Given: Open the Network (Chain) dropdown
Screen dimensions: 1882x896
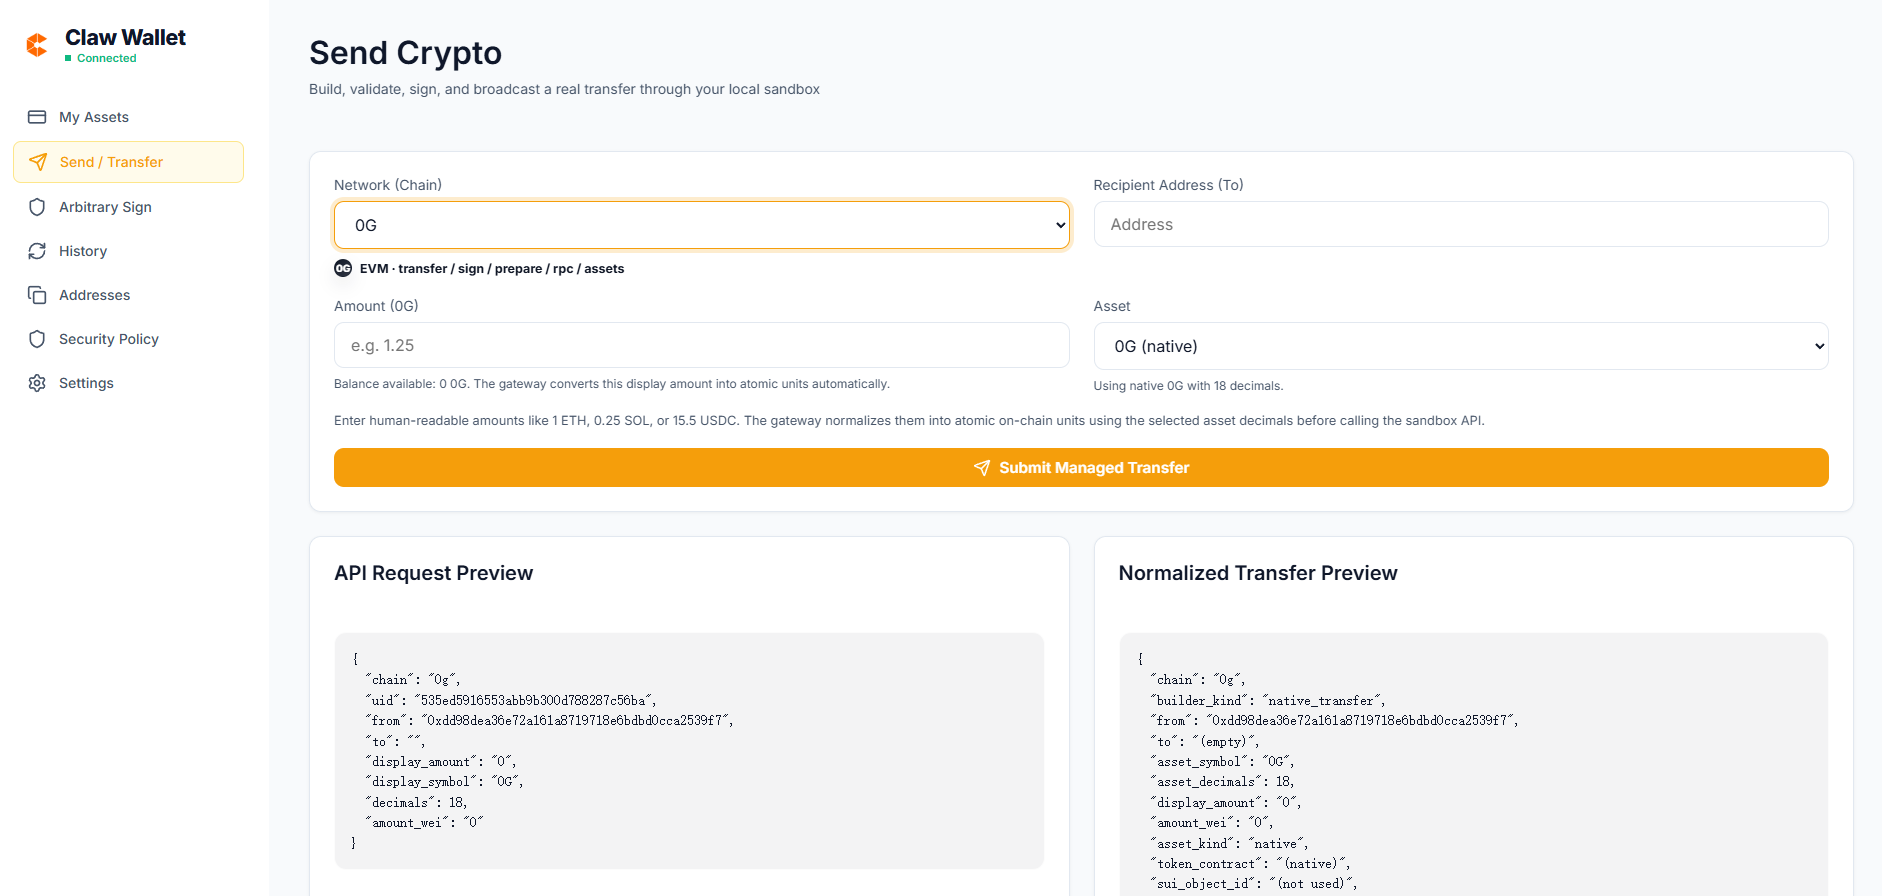Looking at the screenshot, I should click(701, 225).
